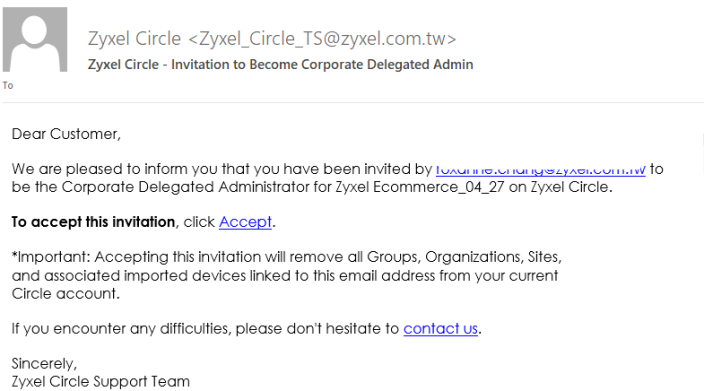Click the Zyxel Circle Support Team signature

[101, 382]
